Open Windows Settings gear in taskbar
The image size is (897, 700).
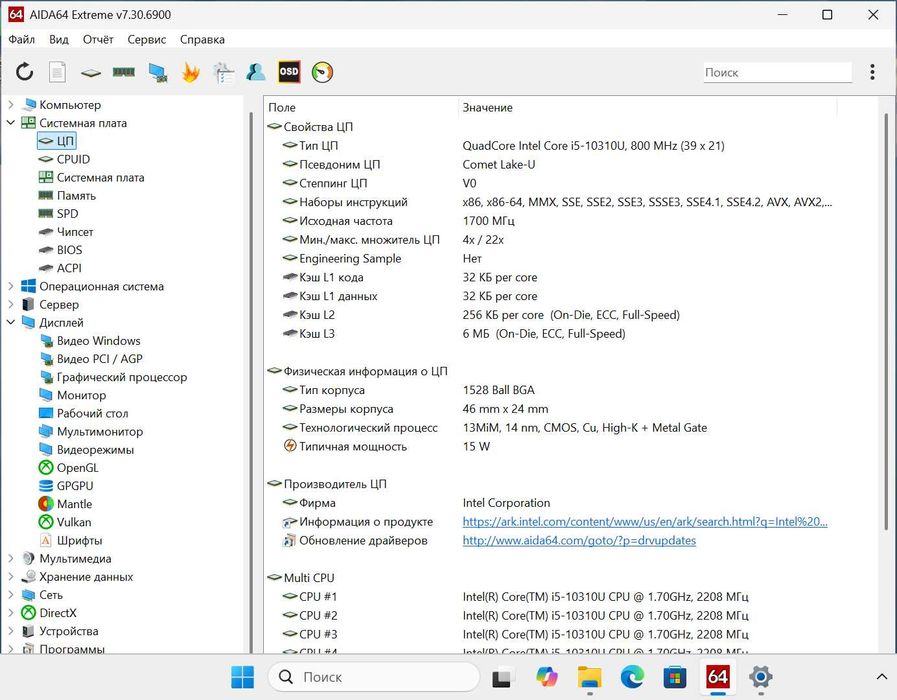click(761, 677)
